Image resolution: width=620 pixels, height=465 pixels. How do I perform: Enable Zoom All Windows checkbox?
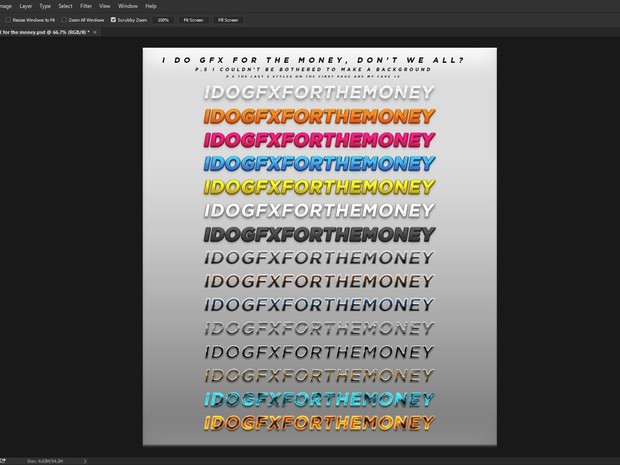pyautogui.click(x=64, y=19)
